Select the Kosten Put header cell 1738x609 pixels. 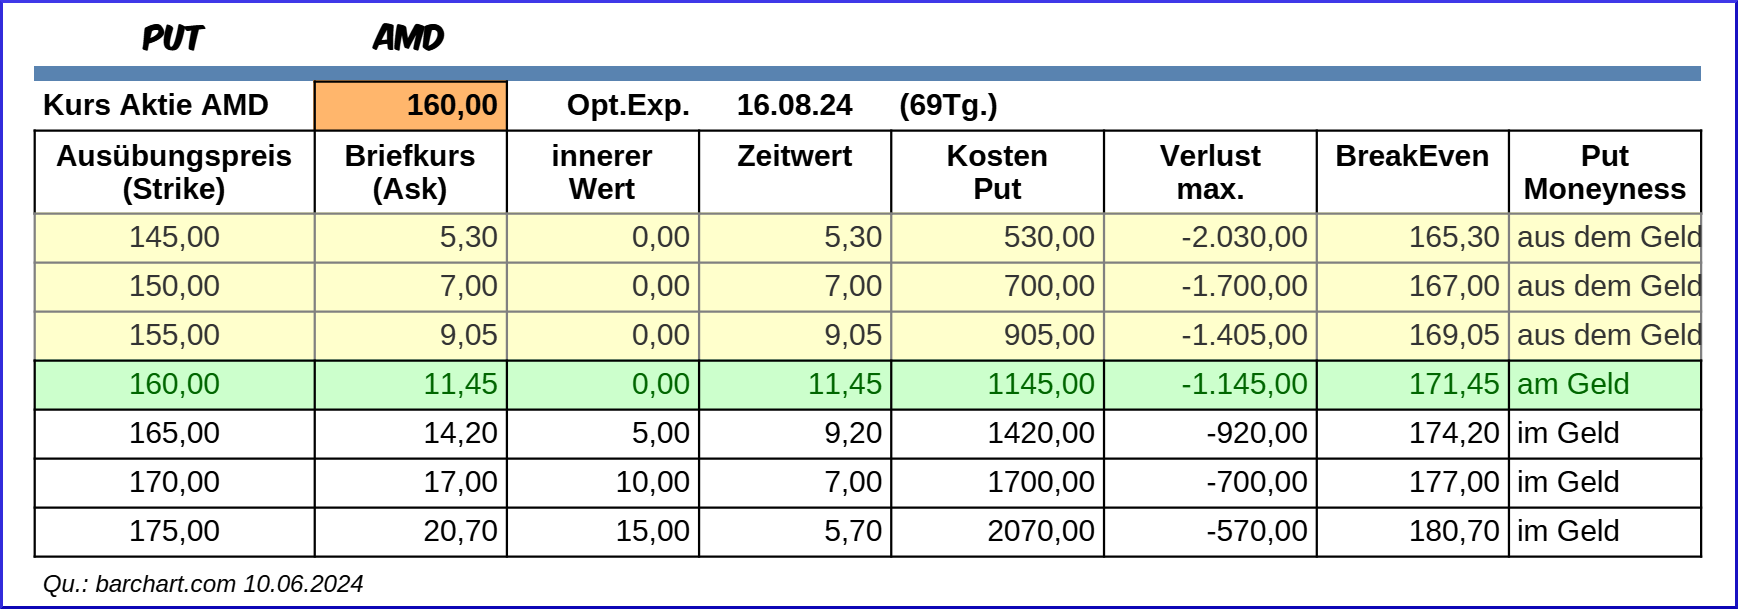[997, 172]
